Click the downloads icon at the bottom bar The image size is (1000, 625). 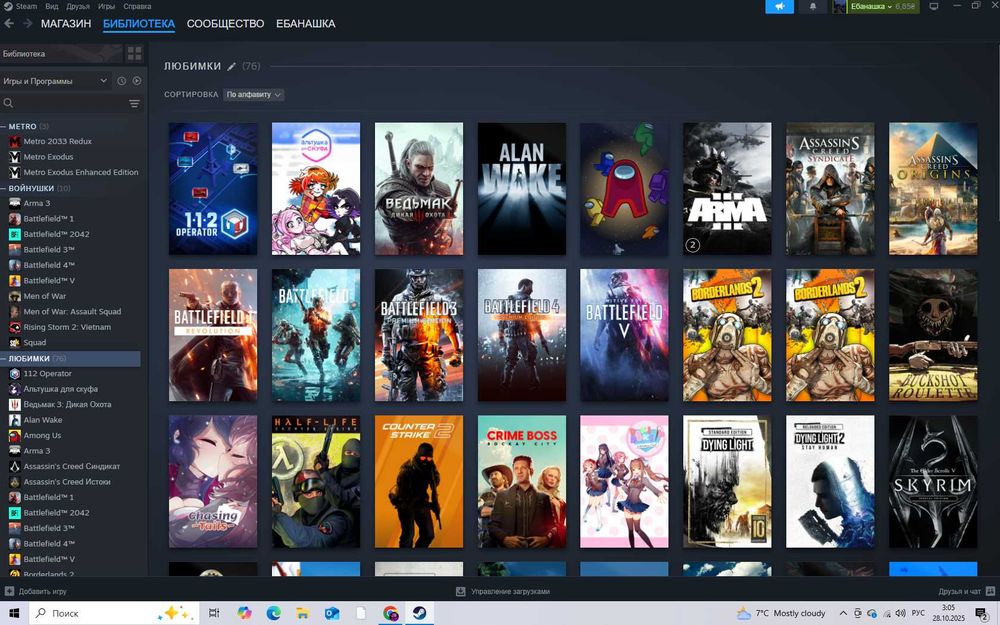pos(460,591)
